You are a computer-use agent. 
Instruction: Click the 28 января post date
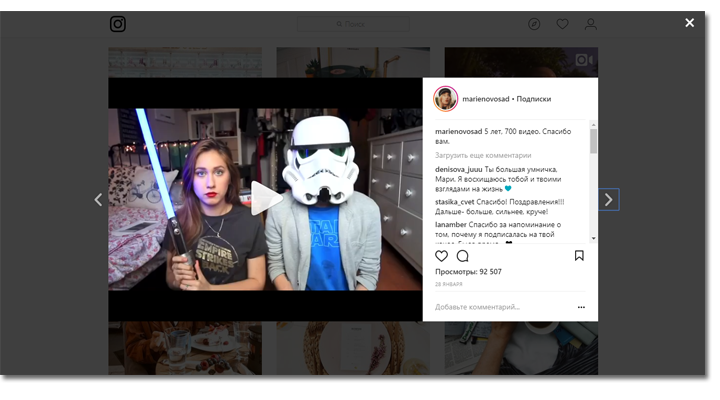coord(449,284)
